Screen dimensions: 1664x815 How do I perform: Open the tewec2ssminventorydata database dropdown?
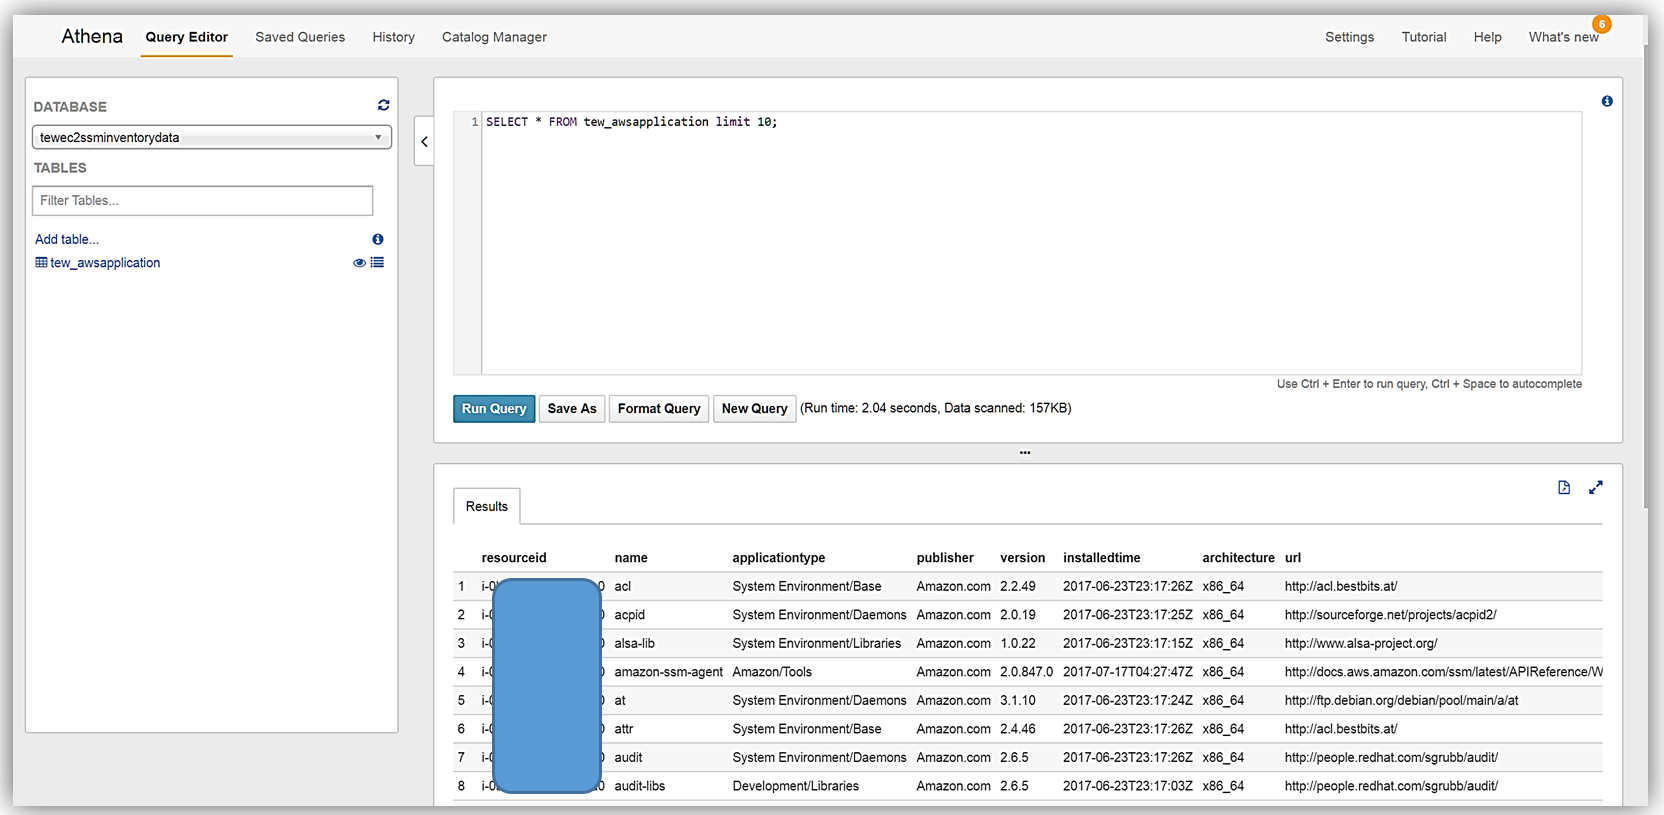(211, 137)
